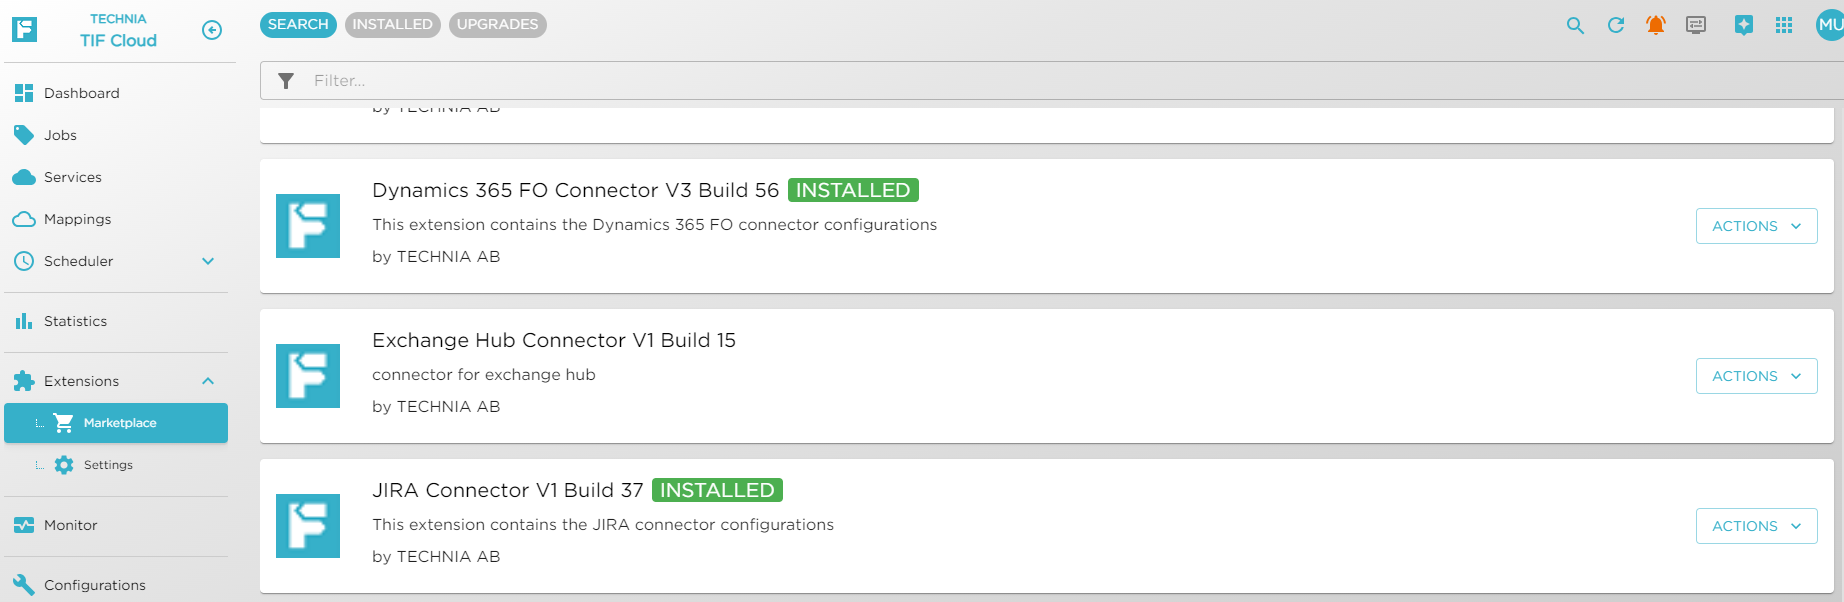The width and height of the screenshot is (1844, 602).
Task: Open the apps grid launcher
Action: click(x=1784, y=26)
